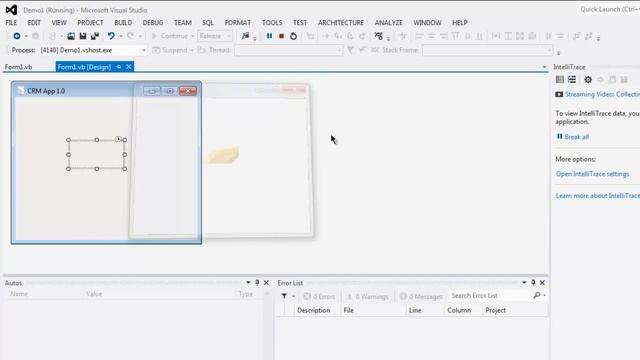Open the Release configuration dropdown
This screenshot has width=640, height=360.
[229, 36]
